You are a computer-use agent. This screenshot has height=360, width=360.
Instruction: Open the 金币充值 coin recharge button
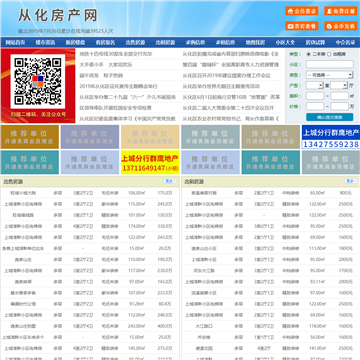(x=341, y=26)
